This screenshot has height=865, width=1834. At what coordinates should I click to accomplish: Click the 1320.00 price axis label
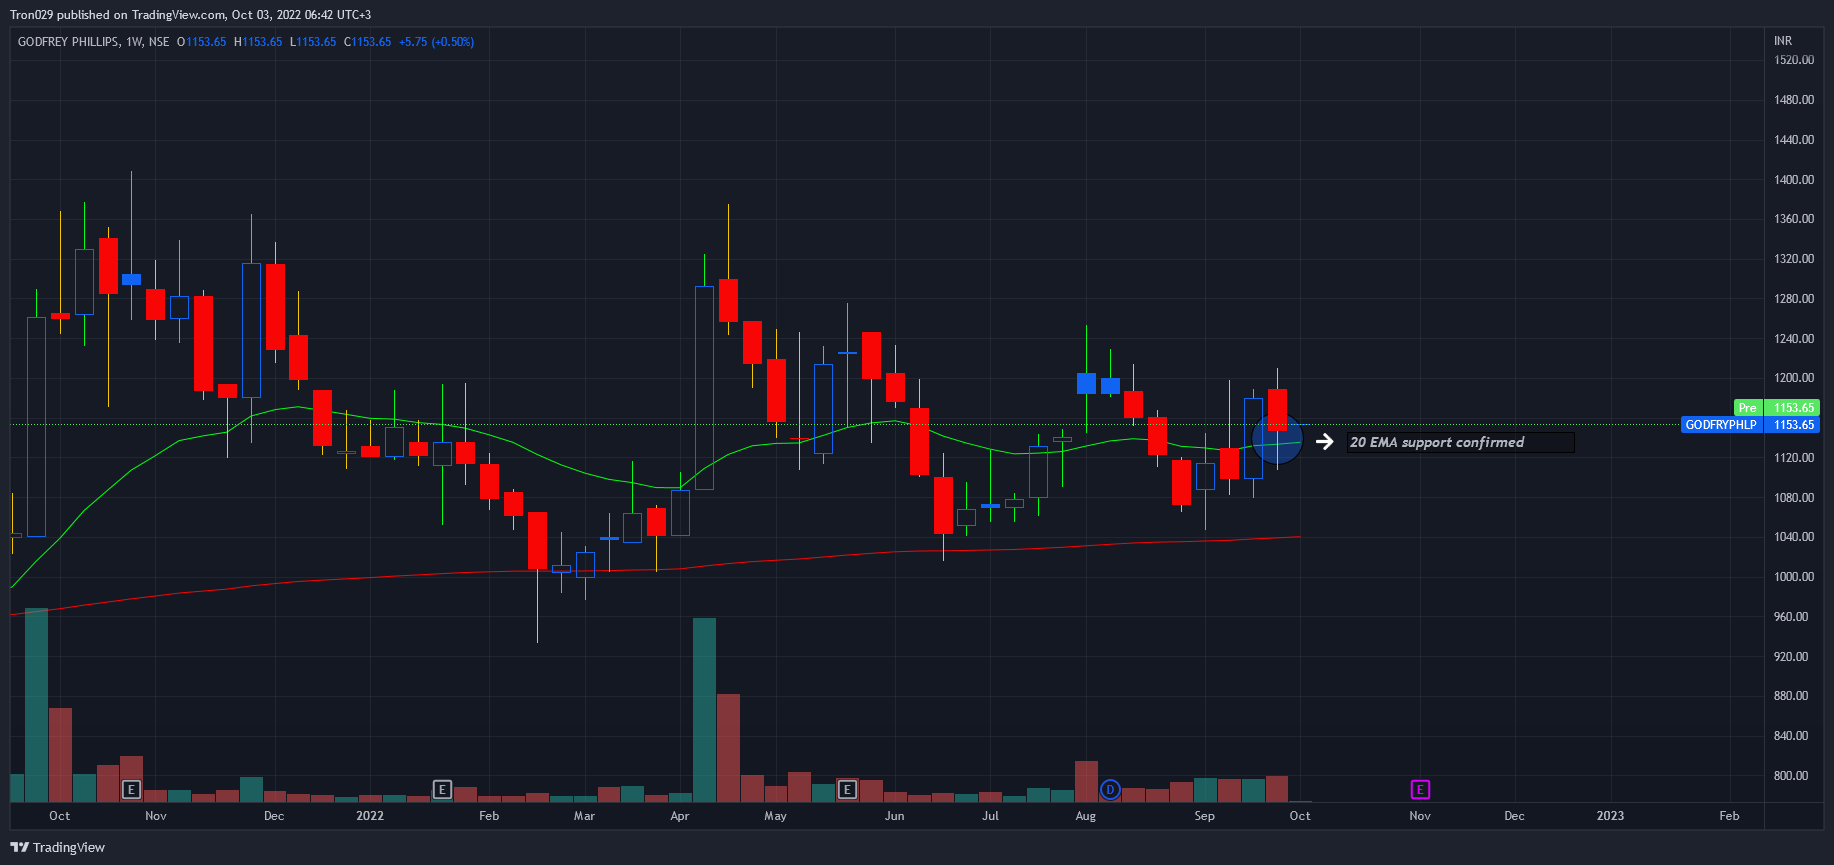click(1794, 259)
